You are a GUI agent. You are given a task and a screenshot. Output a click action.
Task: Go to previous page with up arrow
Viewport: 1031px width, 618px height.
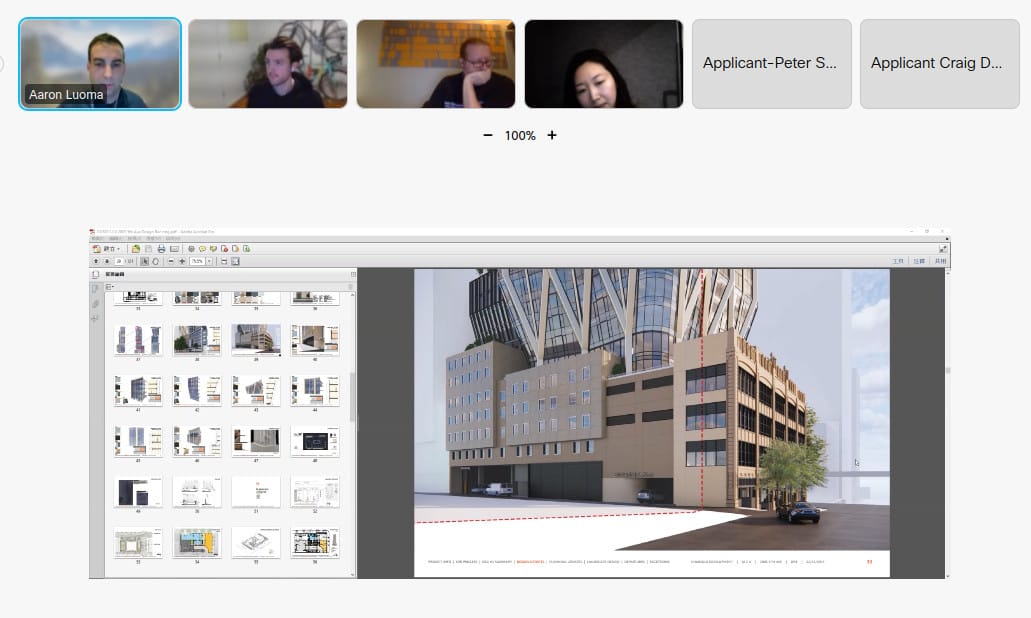[95, 261]
